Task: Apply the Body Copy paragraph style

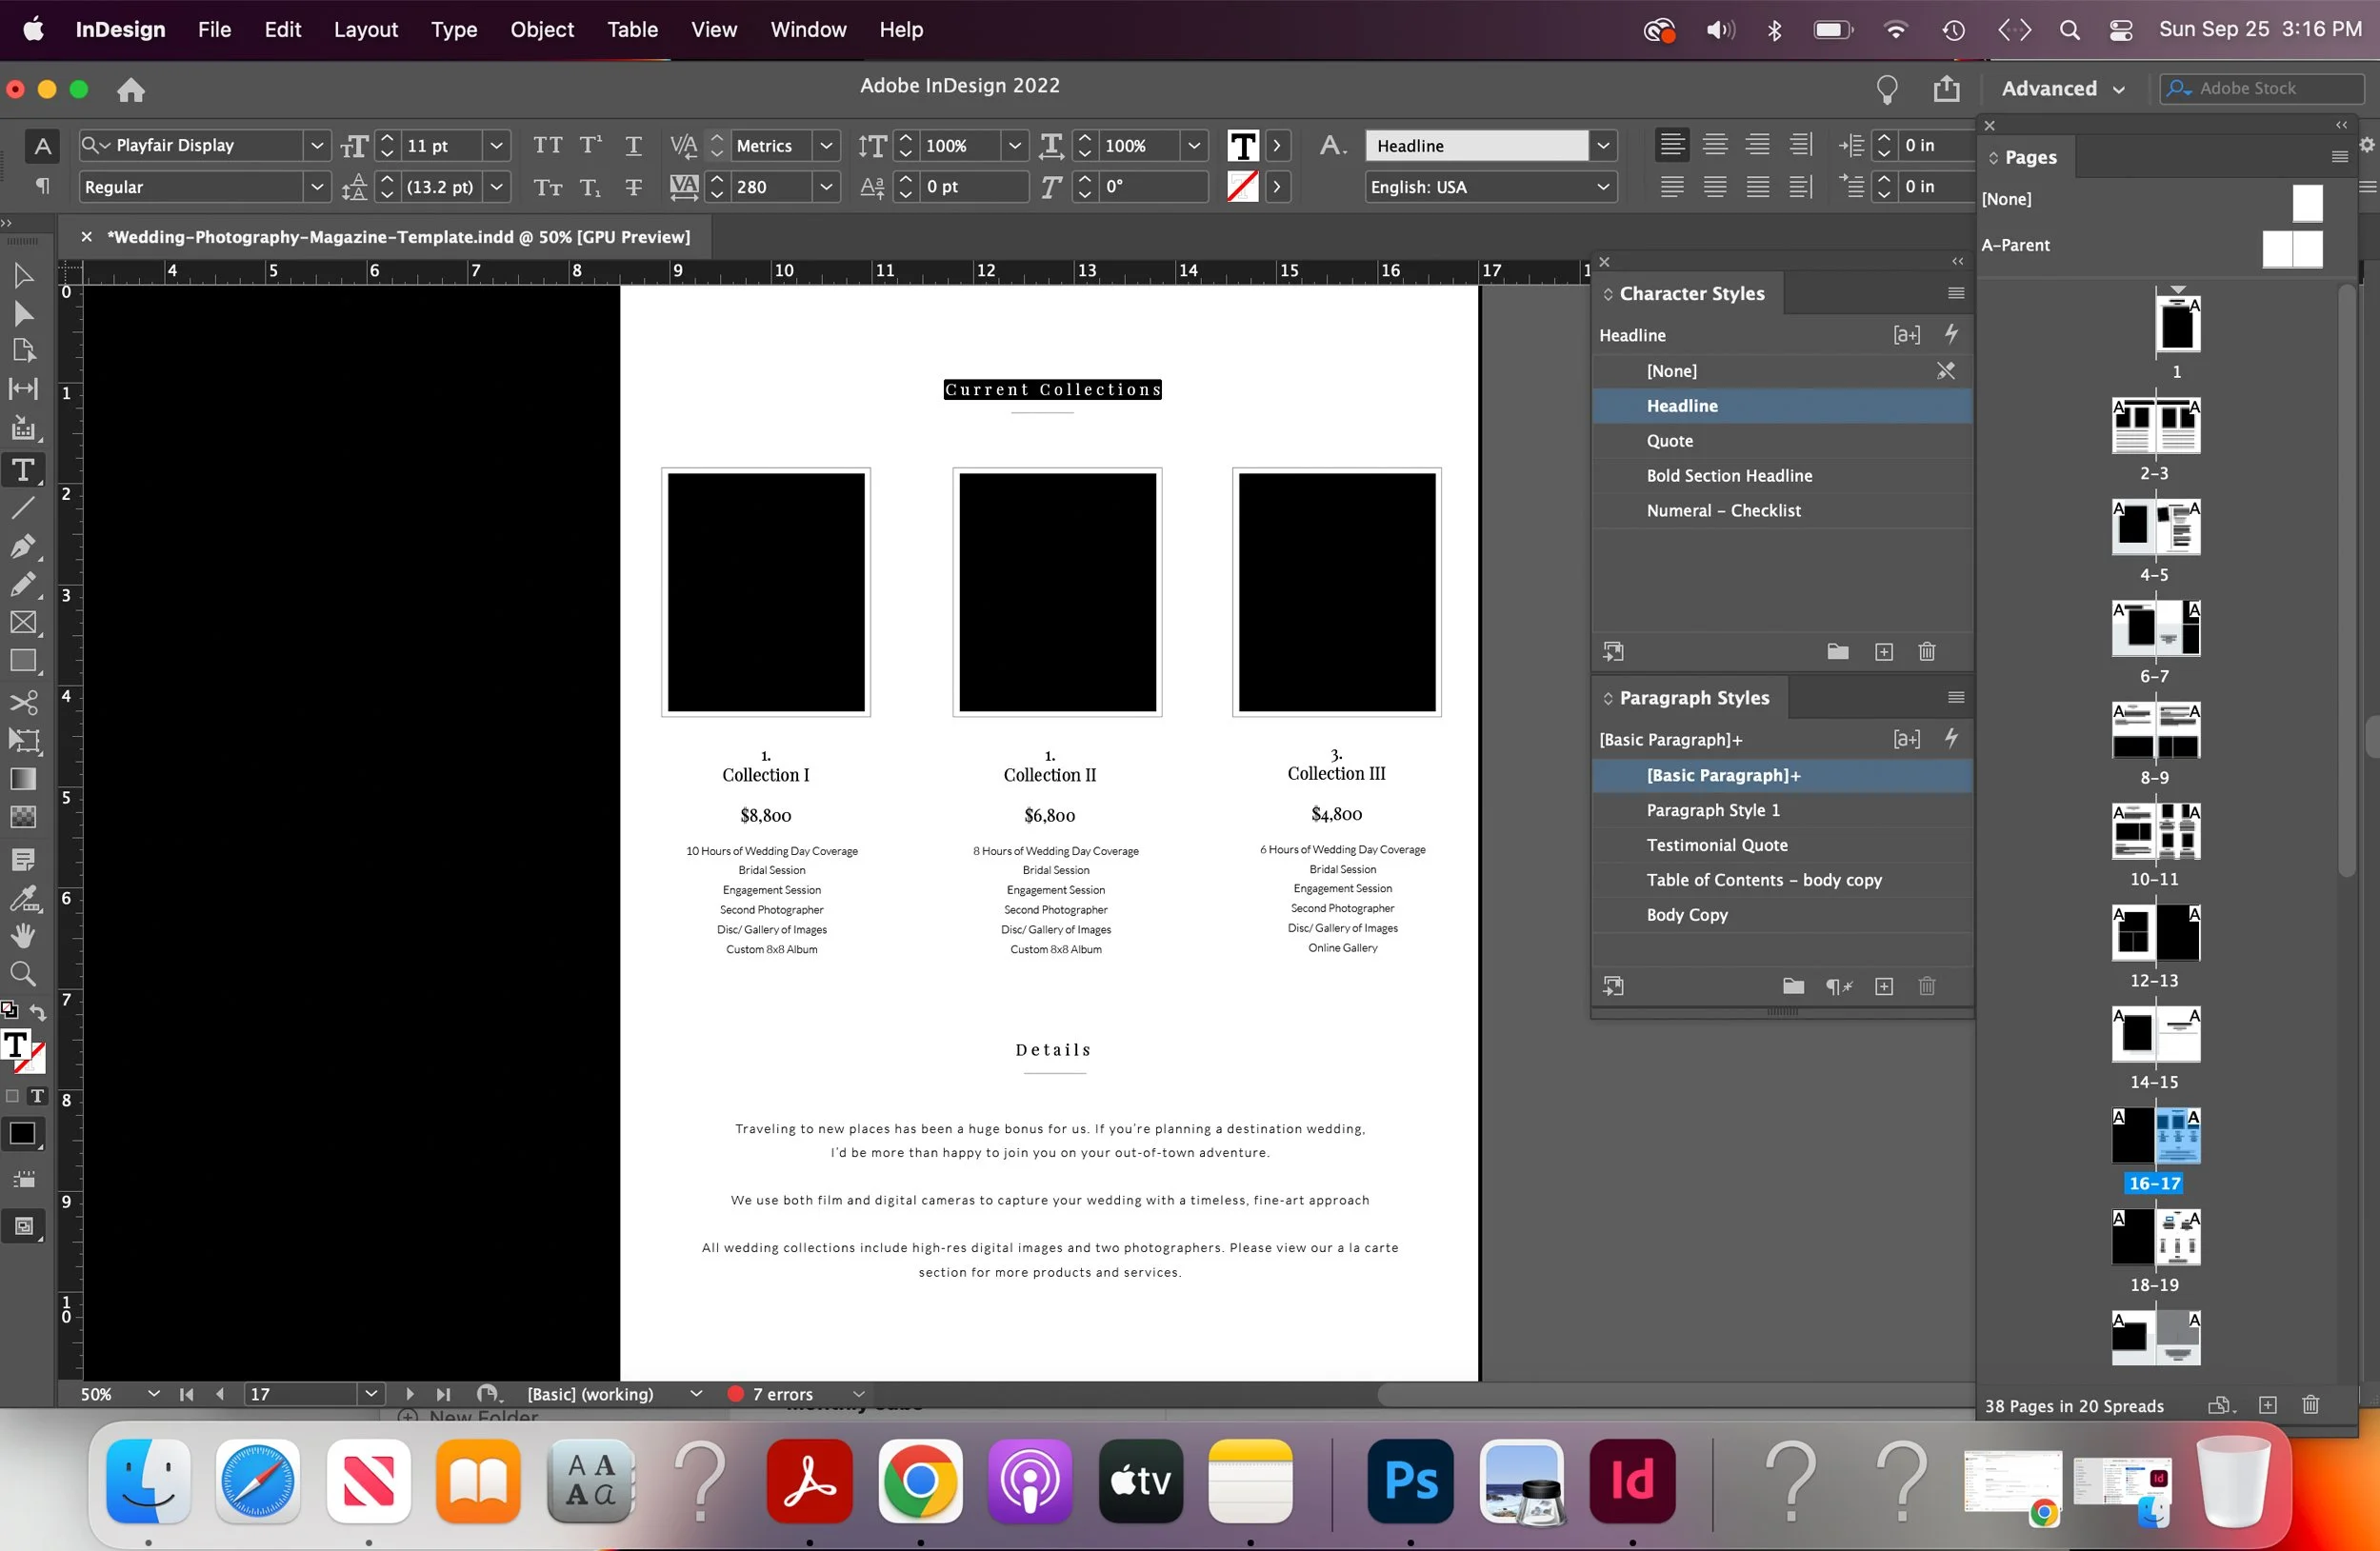Action: coord(1782,915)
